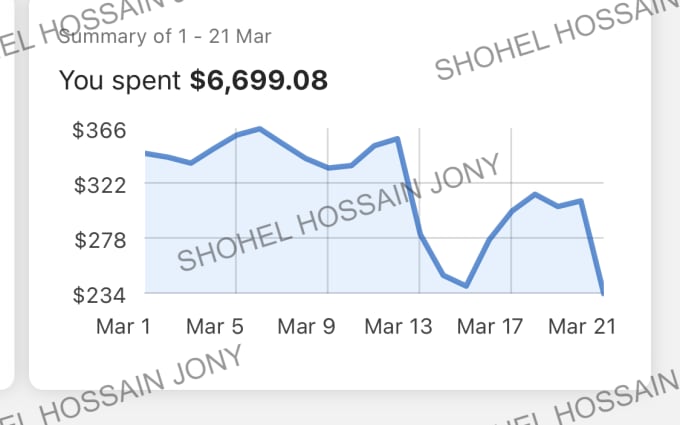This screenshot has width=680, height=425.
Task: Click the lowest dip near Mar 15
Action: (466, 286)
